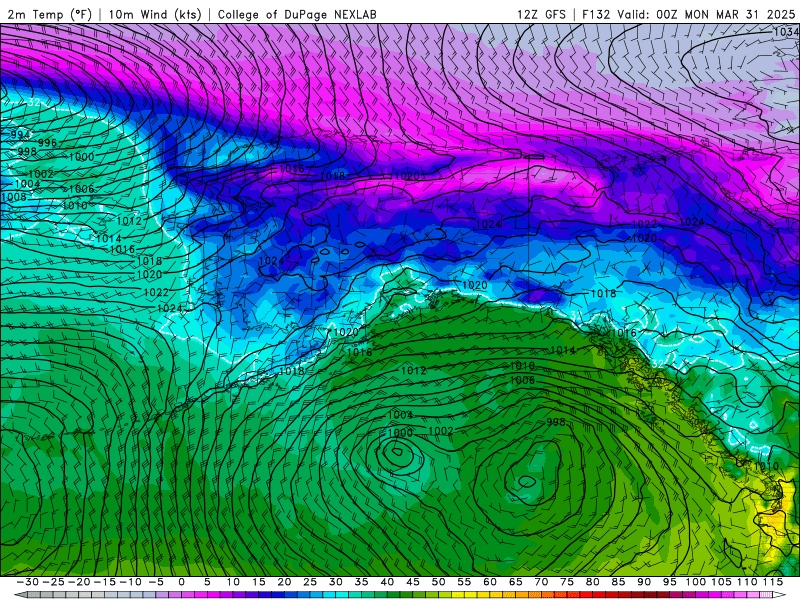
Task: Click the 'College of DuPage NEXLAB' label
Action: (x=297, y=14)
